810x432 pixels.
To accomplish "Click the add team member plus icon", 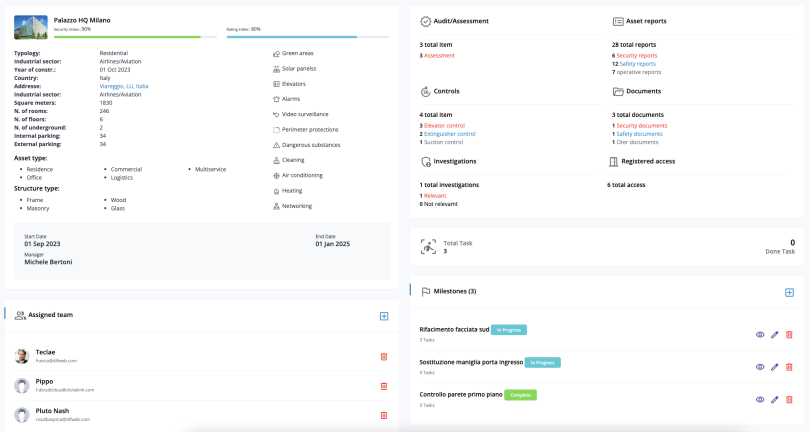I will [383, 316].
